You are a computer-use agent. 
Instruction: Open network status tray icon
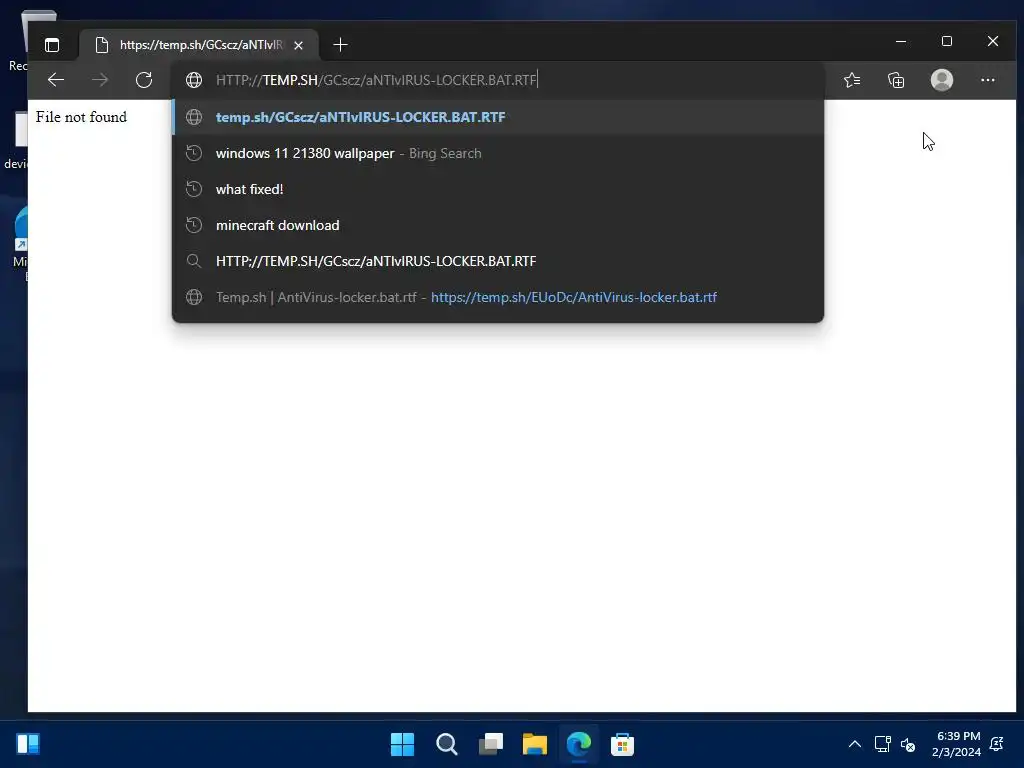(882, 744)
